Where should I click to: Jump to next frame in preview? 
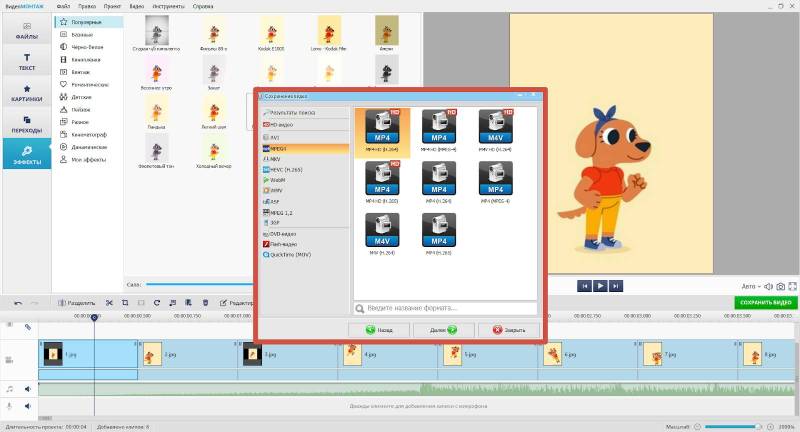point(616,286)
